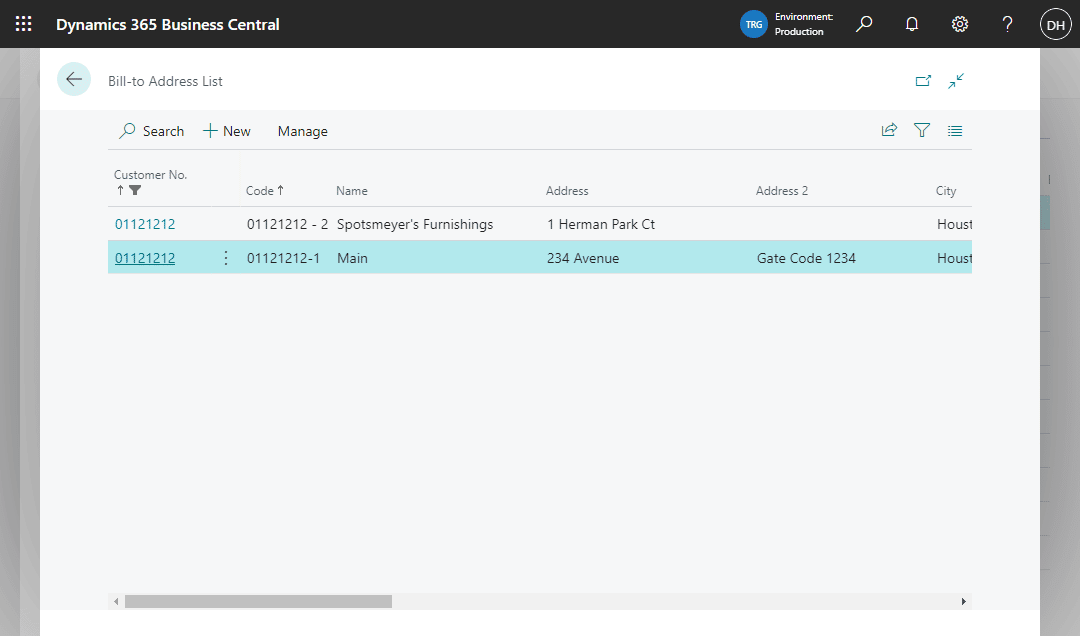The height and width of the screenshot is (636, 1080).
Task: Open the Manage menu
Action: 302,131
